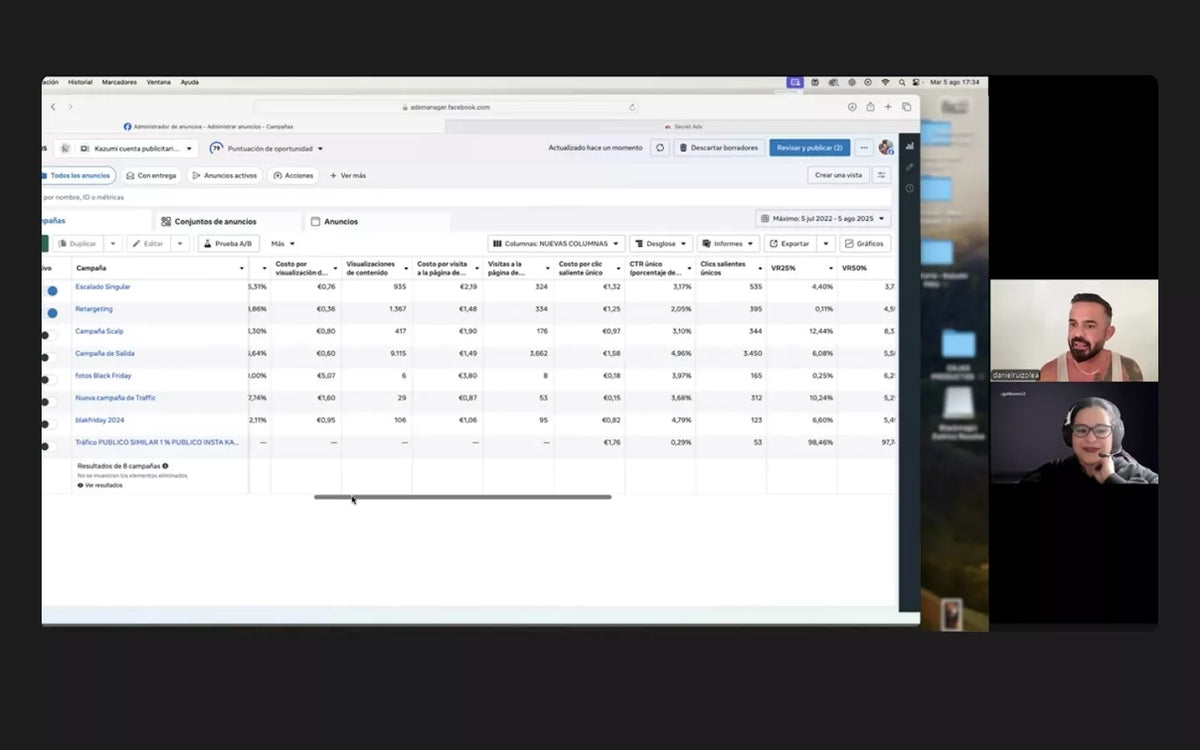Image resolution: width=1200 pixels, height=750 pixels.
Task: Open the clock history icon in the right sidebar
Action: pyautogui.click(x=909, y=188)
